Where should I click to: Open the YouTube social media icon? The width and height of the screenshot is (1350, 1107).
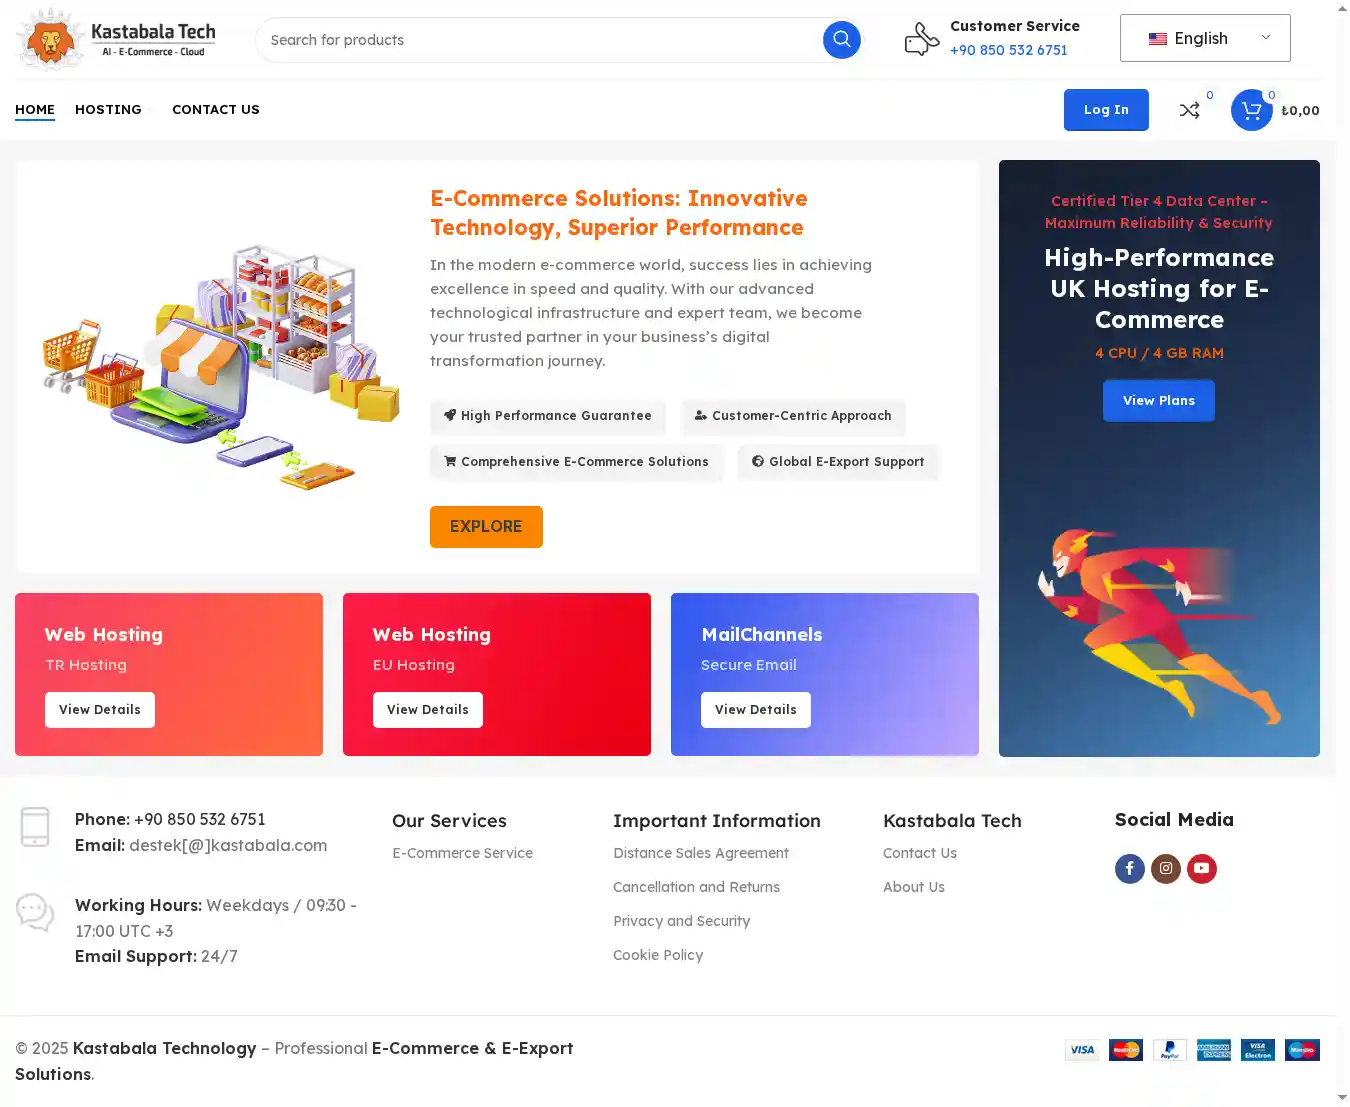[1201, 868]
